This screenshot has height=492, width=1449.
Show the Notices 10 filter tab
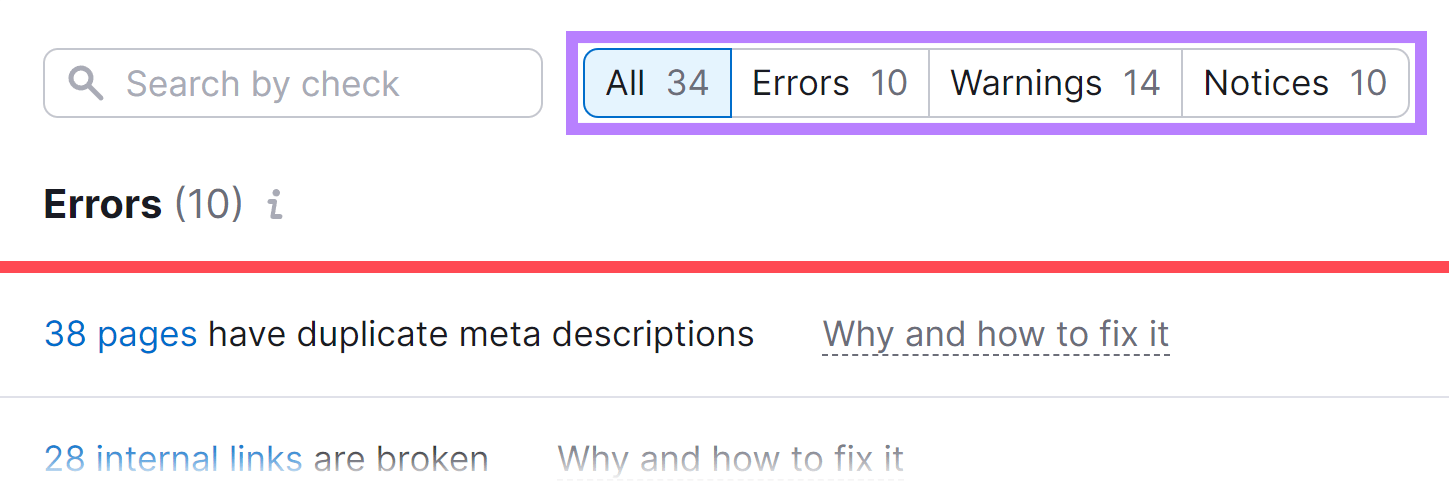point(1294,83)
